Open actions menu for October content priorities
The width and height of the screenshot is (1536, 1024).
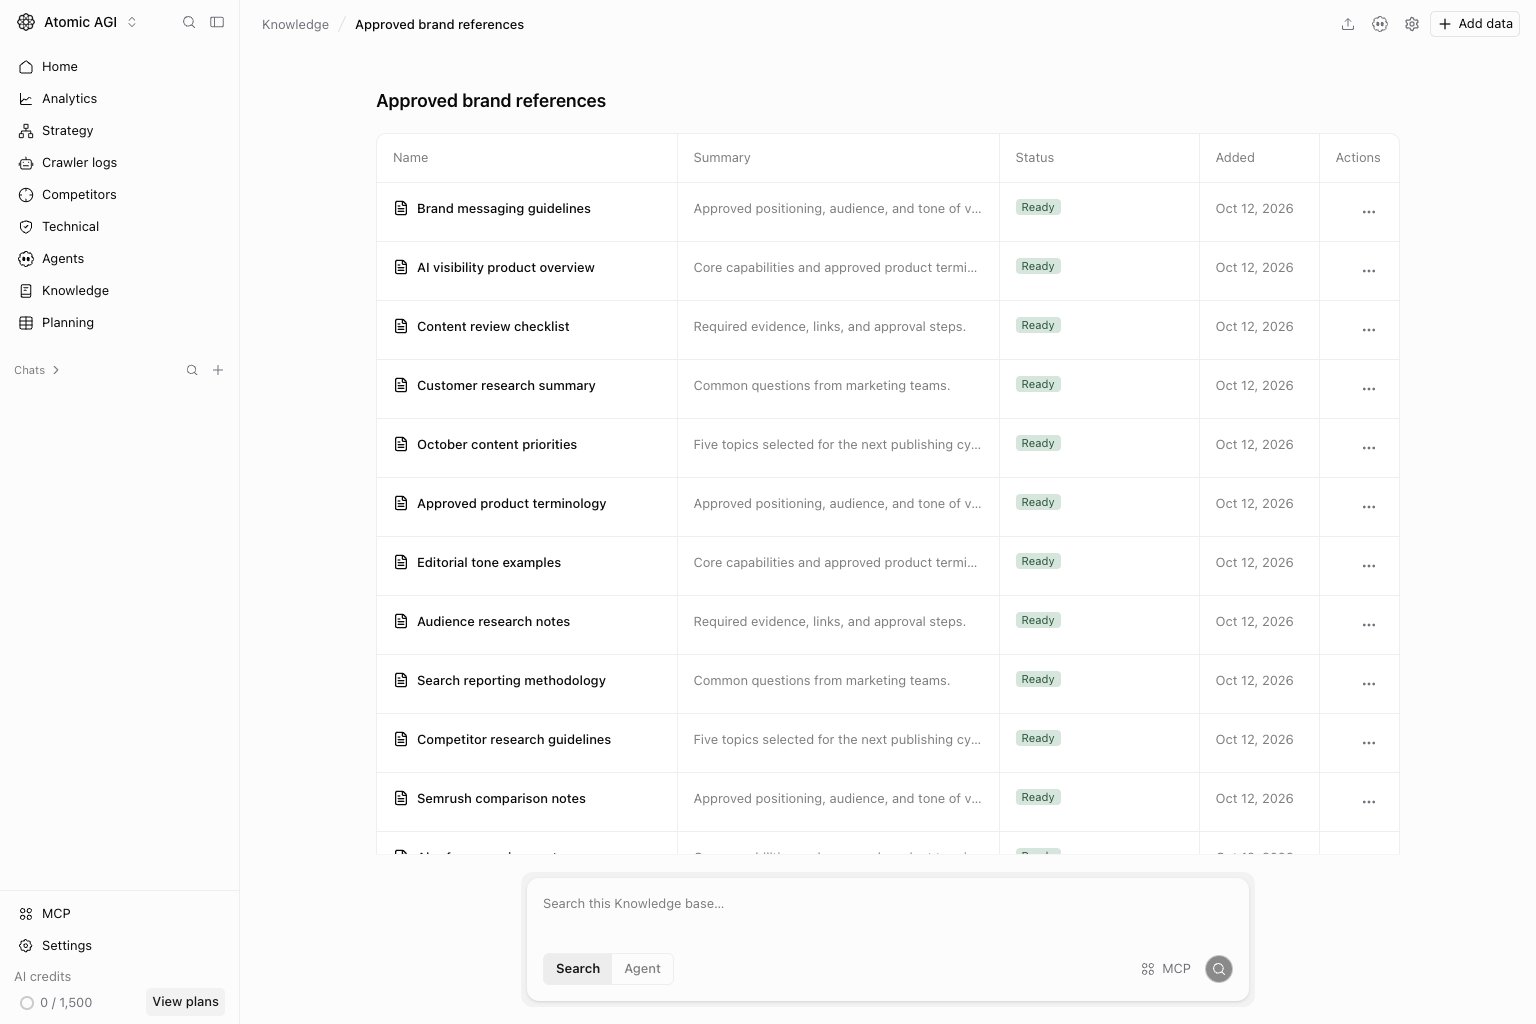pos(1369,448)
